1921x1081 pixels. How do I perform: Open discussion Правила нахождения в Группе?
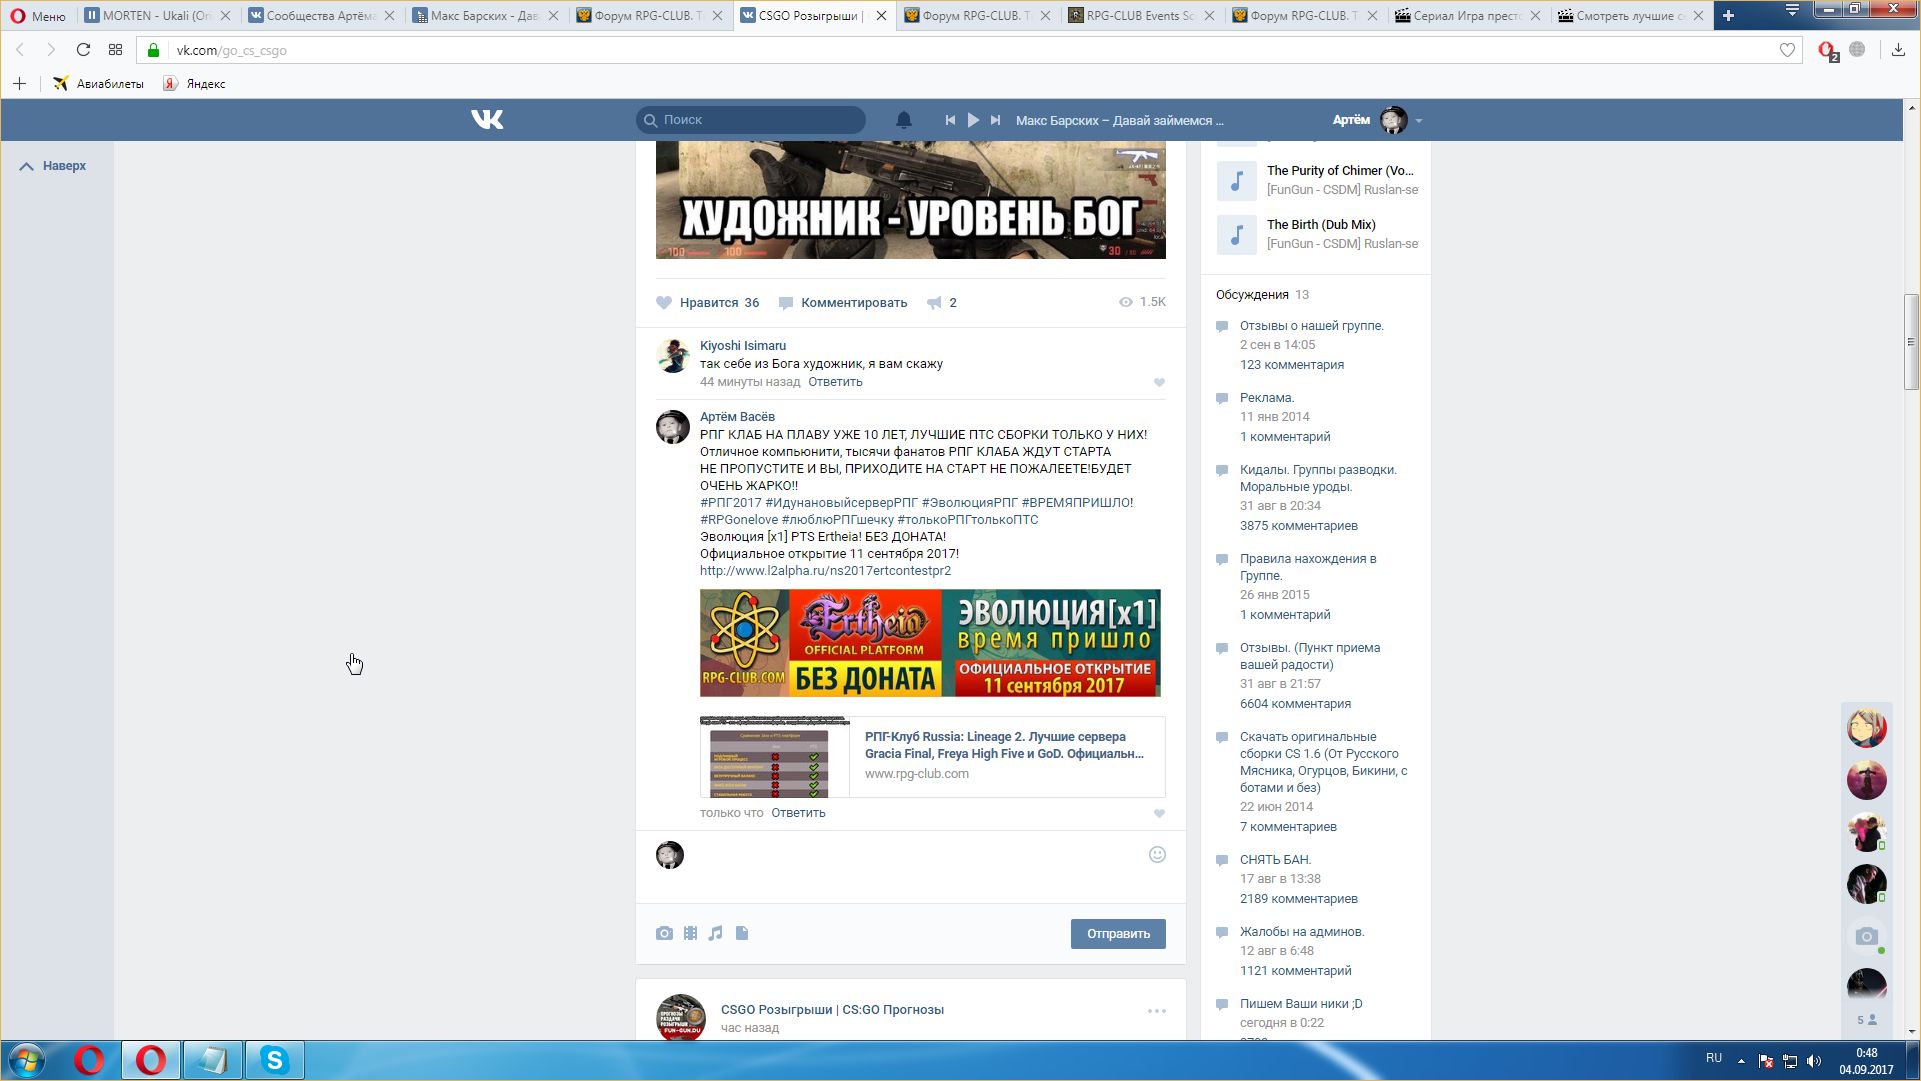[x=1308, y=567]
